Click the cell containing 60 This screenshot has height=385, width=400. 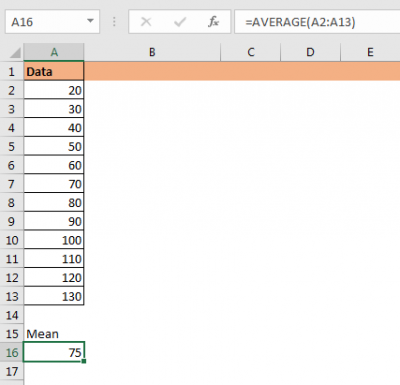(54, 165)
